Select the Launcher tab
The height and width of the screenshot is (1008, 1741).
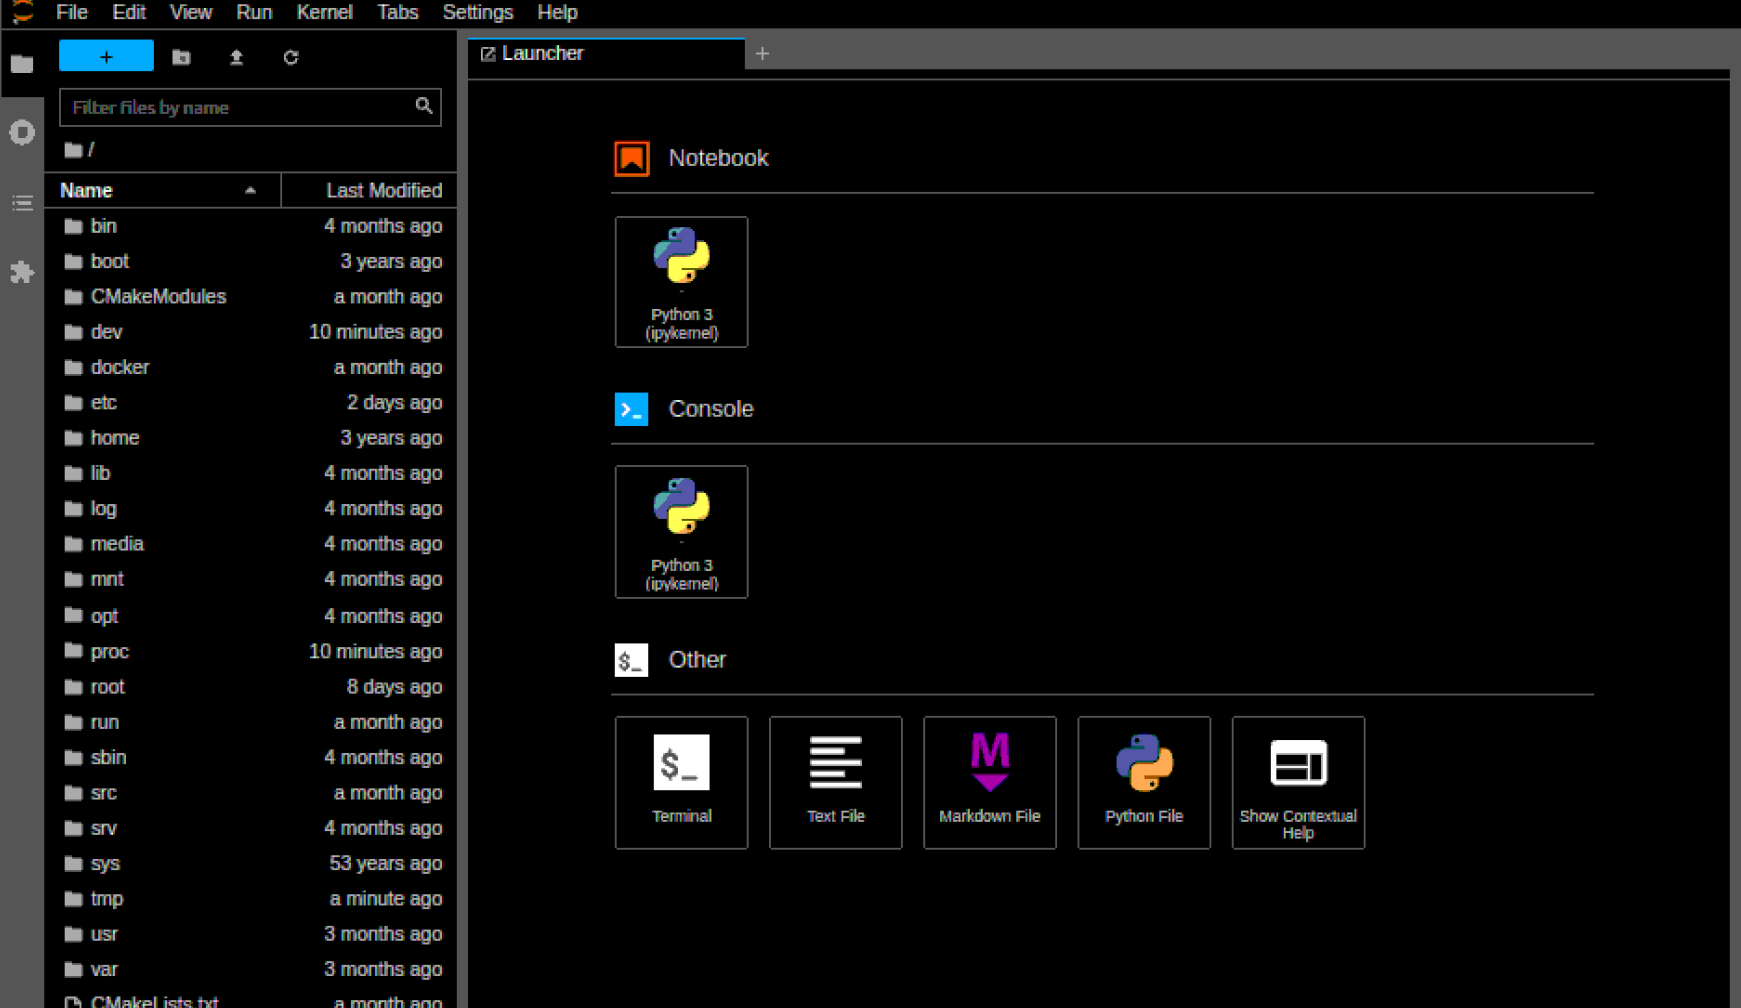pos(607,54)
